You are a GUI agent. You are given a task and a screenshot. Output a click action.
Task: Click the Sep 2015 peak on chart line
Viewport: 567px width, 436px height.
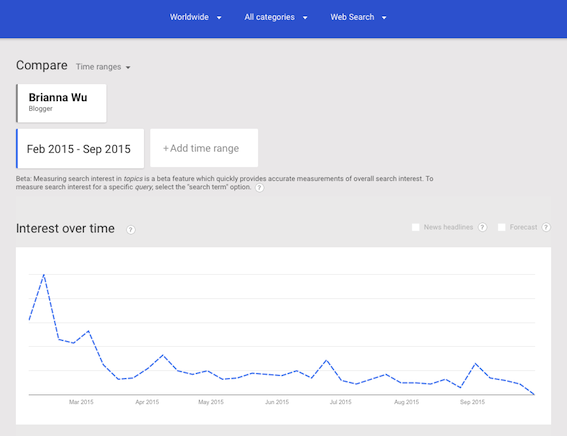pos(475,363)
